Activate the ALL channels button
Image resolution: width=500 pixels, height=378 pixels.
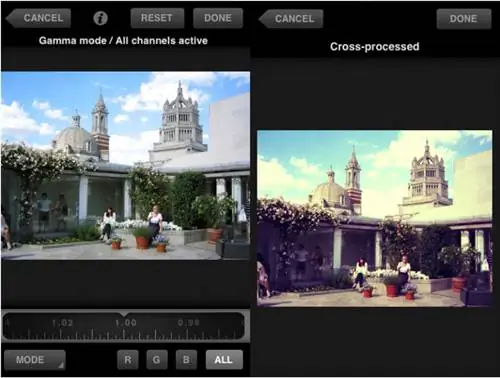pos(224,360)
